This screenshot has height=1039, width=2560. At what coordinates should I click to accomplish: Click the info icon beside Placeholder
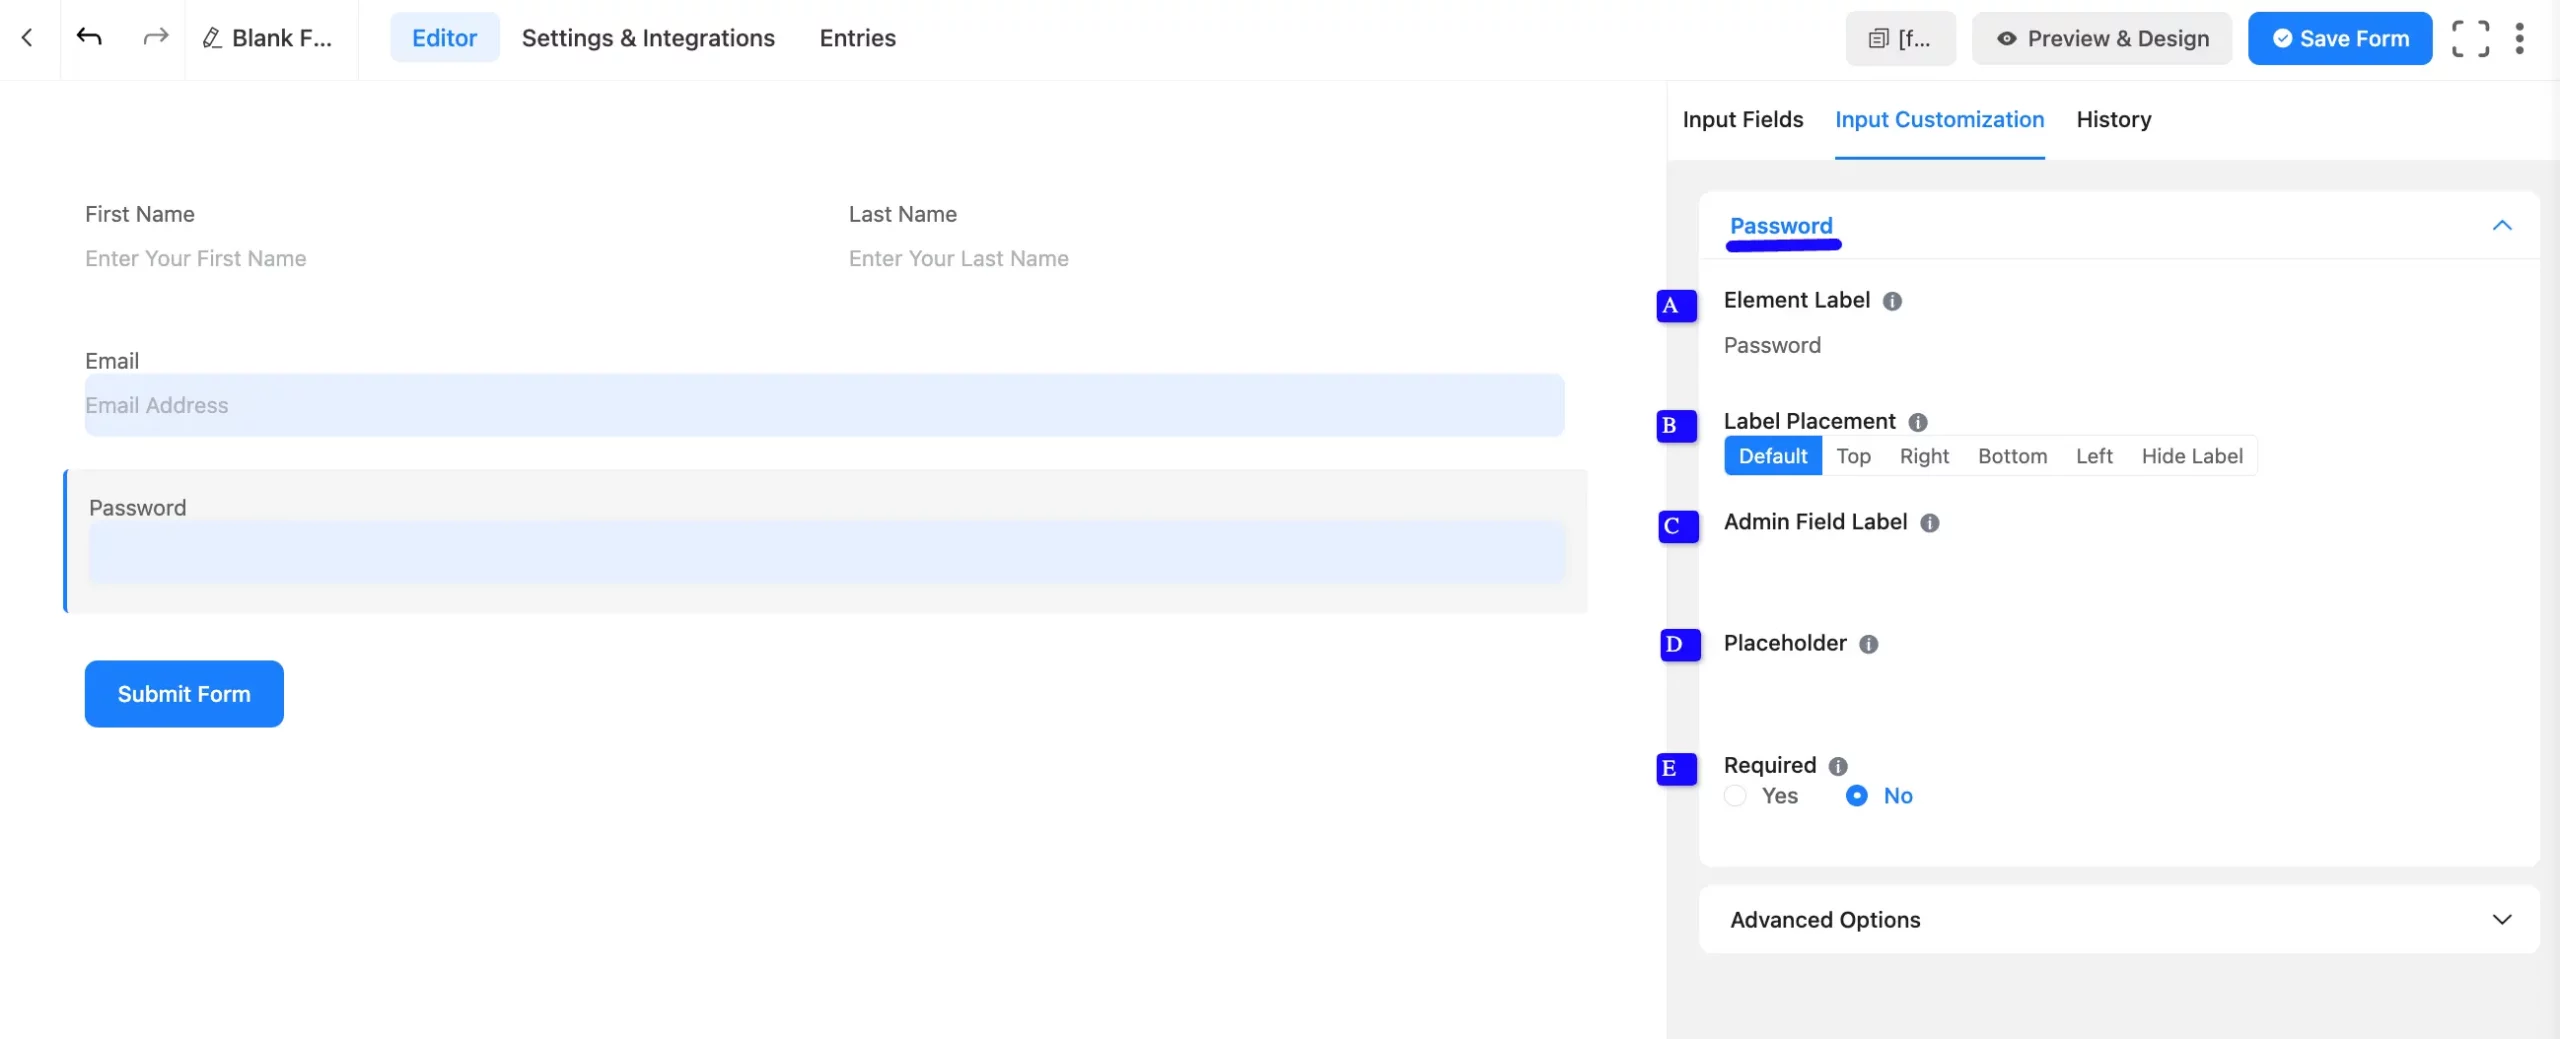coord(1869,645)
